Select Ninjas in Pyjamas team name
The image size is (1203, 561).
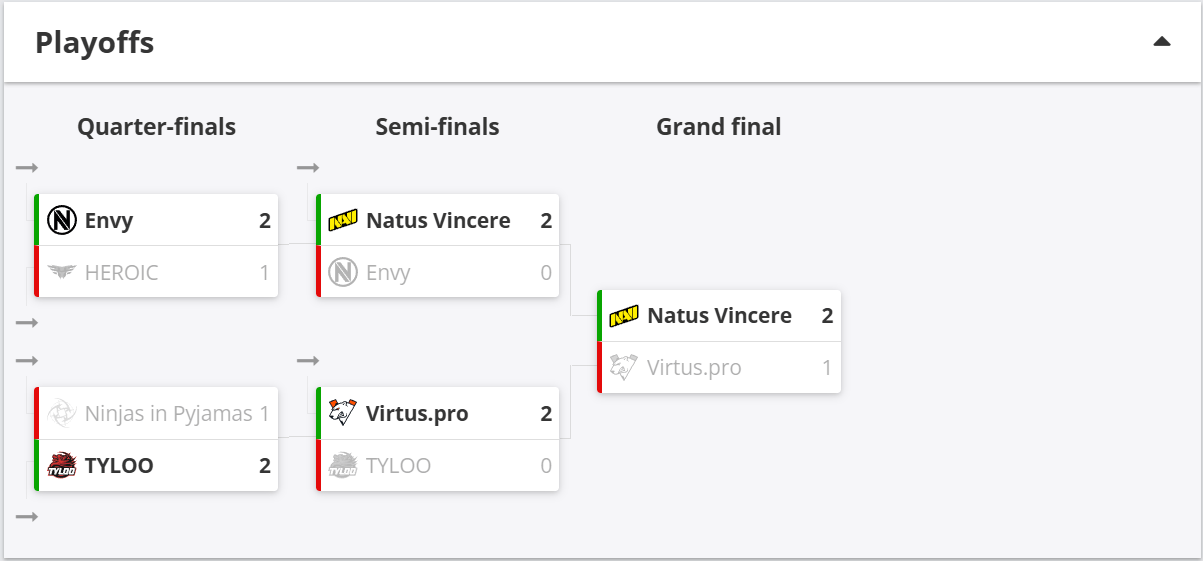169,414
